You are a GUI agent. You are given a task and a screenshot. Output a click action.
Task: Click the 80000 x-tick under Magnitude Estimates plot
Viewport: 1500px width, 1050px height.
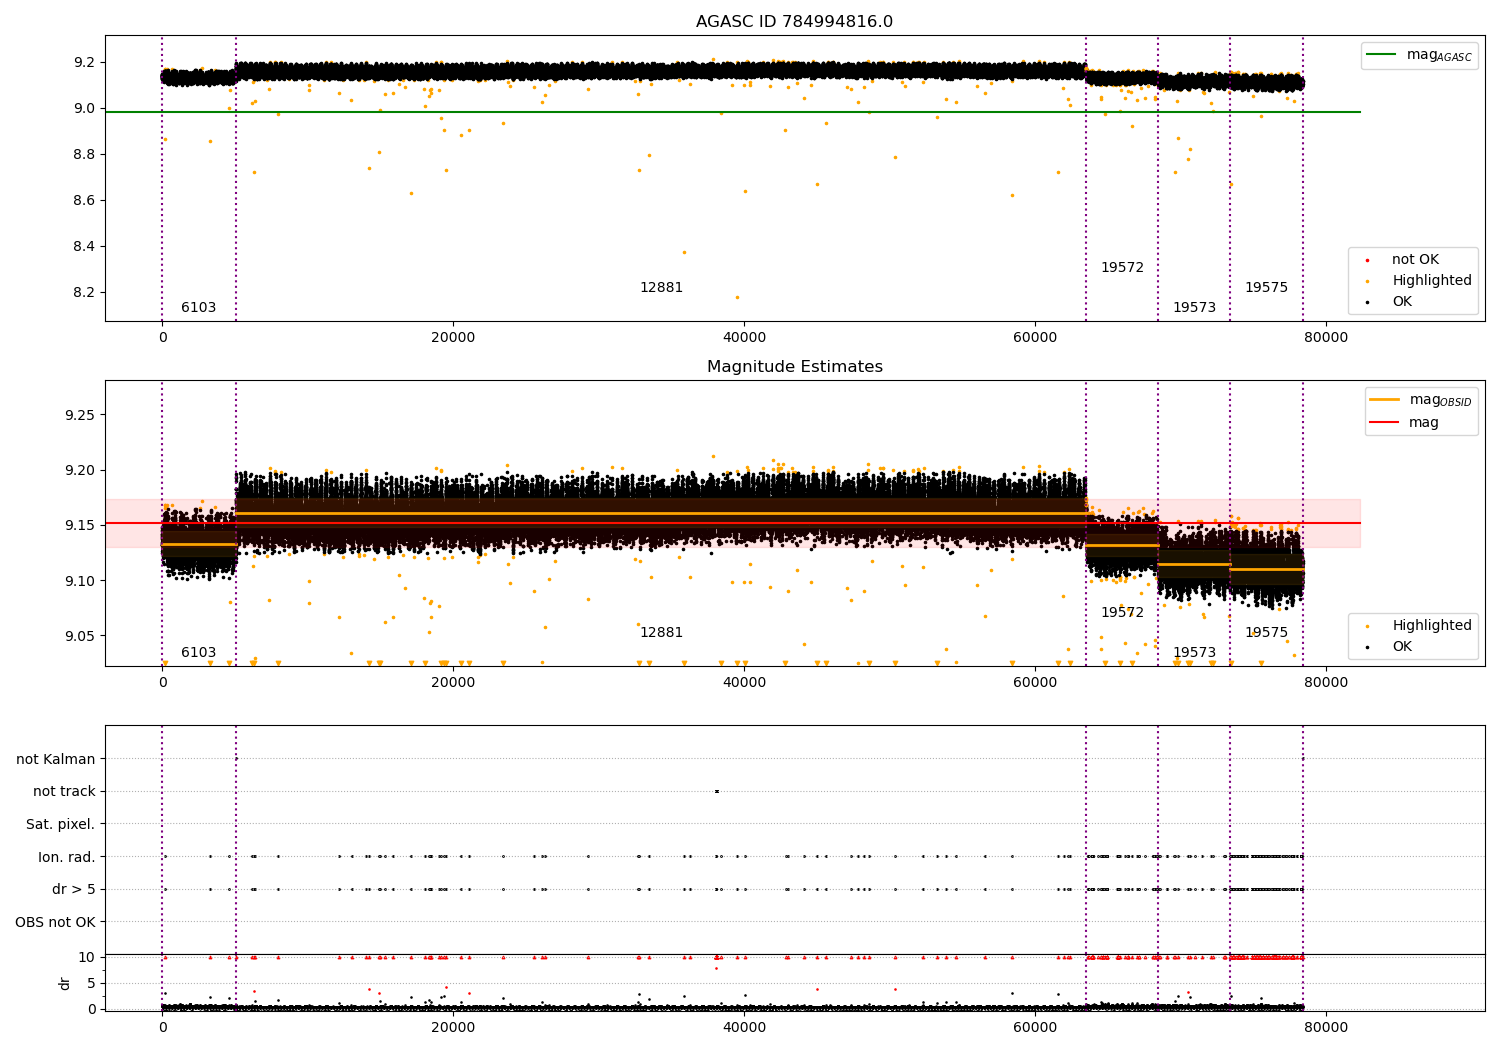(x=1326, y=683)
